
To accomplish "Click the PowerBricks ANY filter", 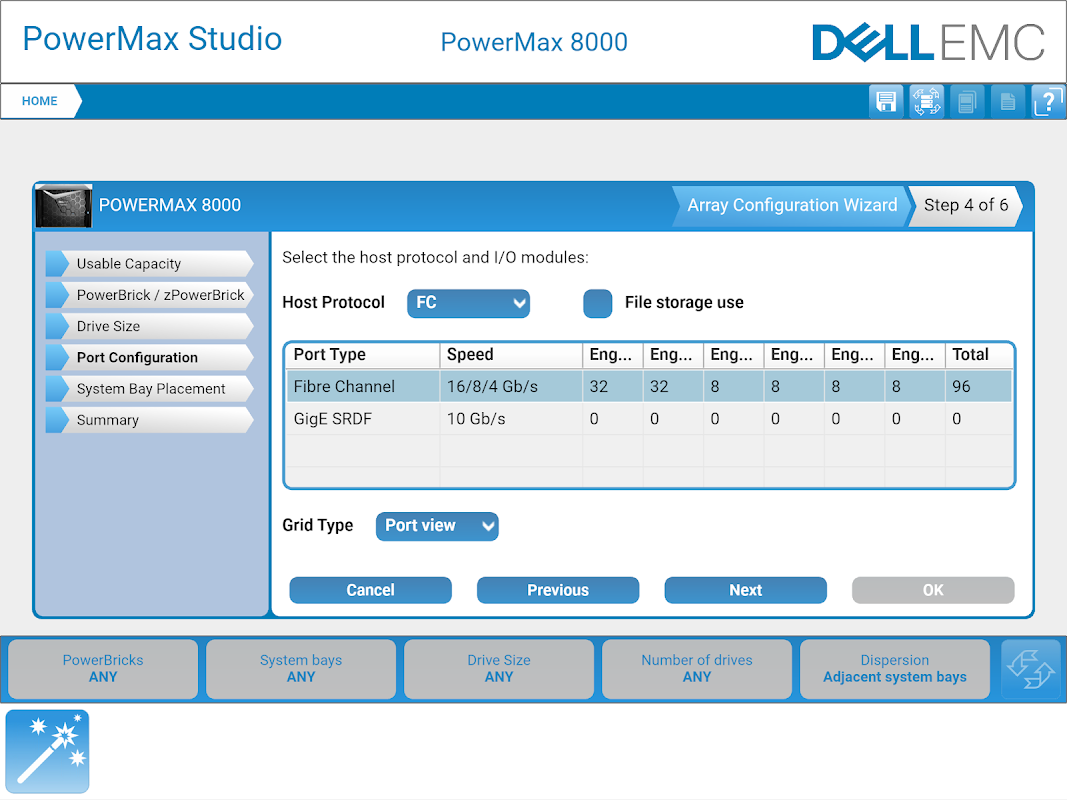I will coord(103,669).
